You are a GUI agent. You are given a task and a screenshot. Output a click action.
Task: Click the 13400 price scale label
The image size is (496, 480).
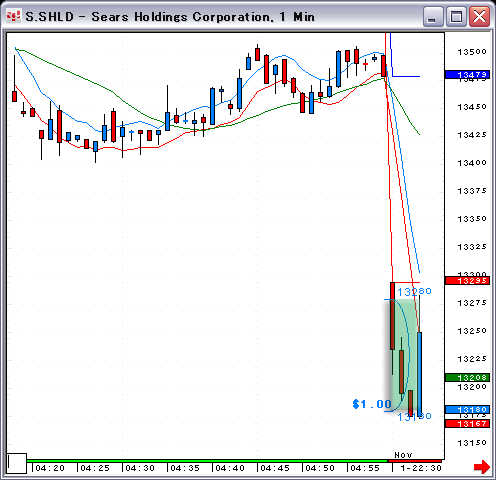point(472,163)
